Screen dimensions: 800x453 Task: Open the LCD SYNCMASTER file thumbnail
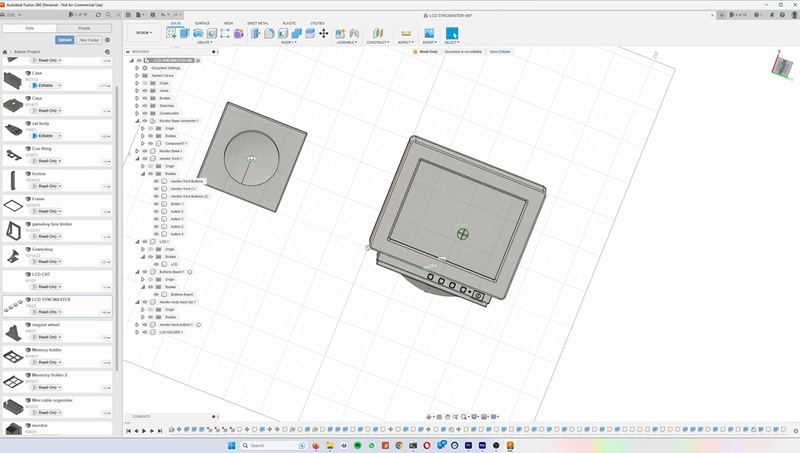pyautogui.click(x=14, y=306)
